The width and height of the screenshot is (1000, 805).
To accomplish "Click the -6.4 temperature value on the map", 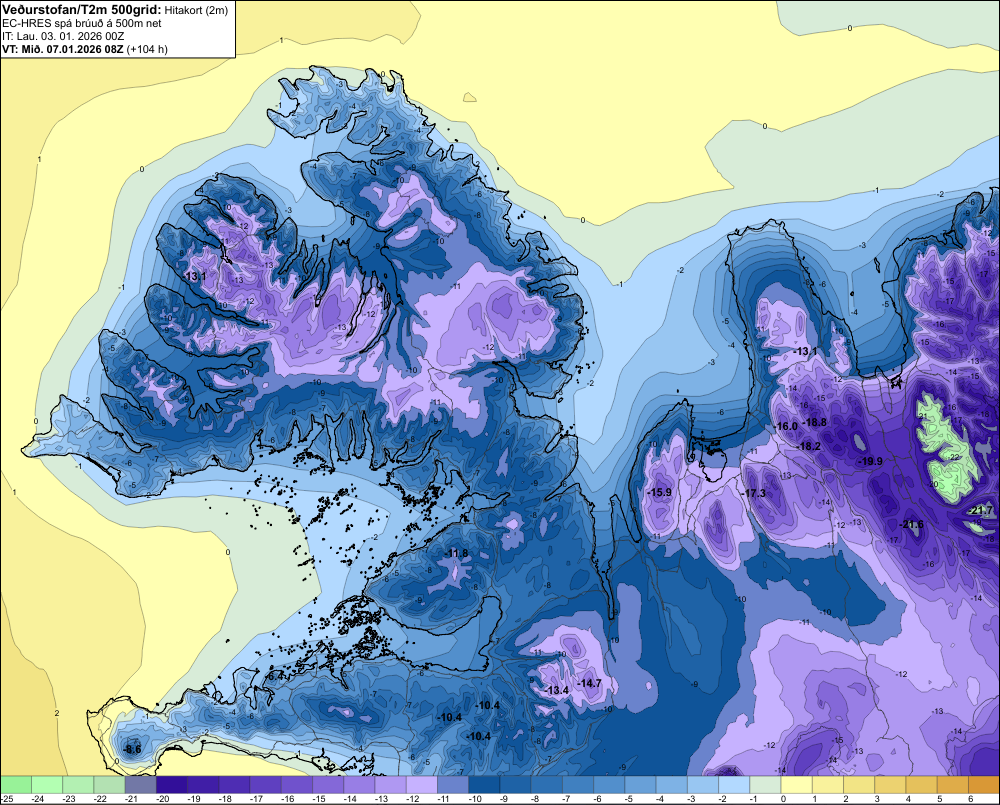I will coord(275,676).
